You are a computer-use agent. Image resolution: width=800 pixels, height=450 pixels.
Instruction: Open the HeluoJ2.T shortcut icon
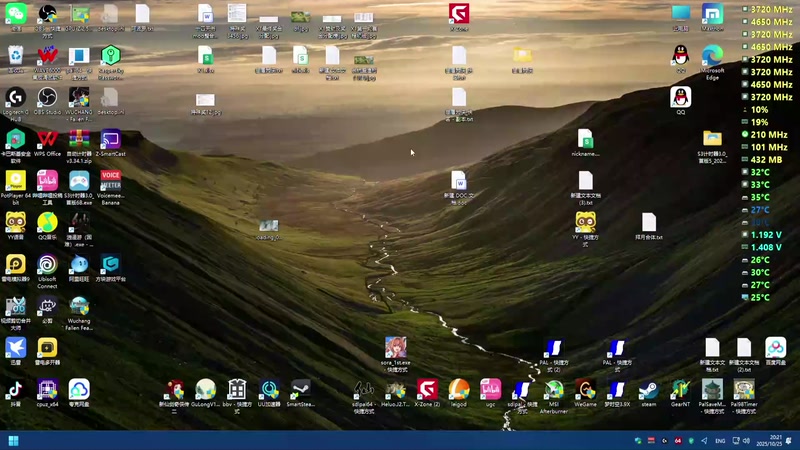click(x=395, y=389)
